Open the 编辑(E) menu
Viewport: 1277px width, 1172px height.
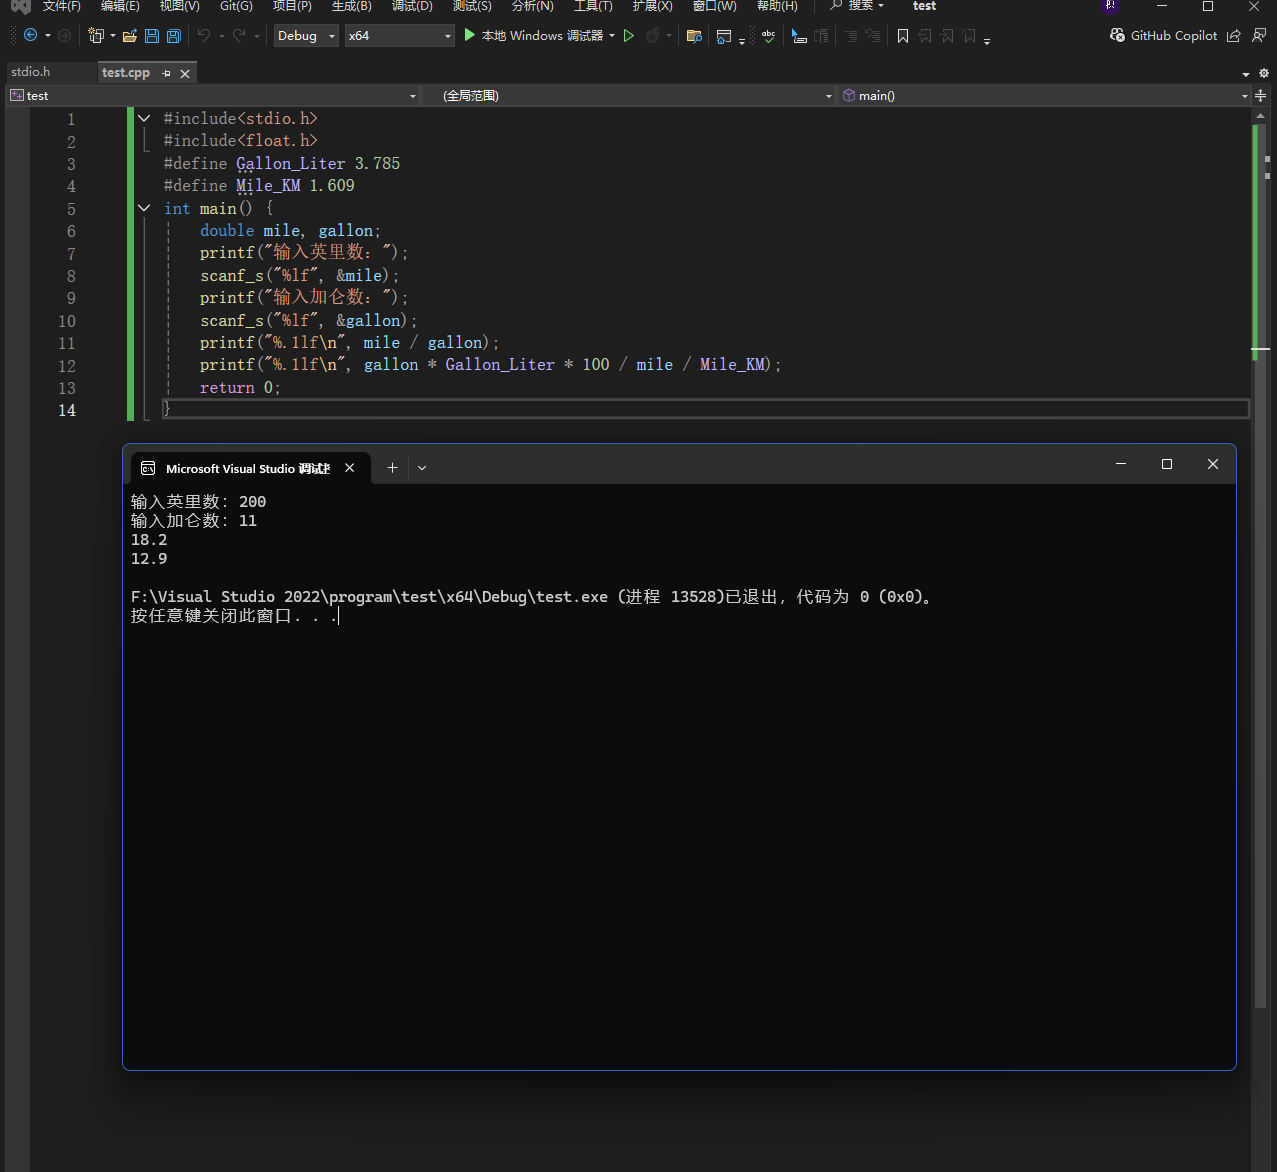120,6
